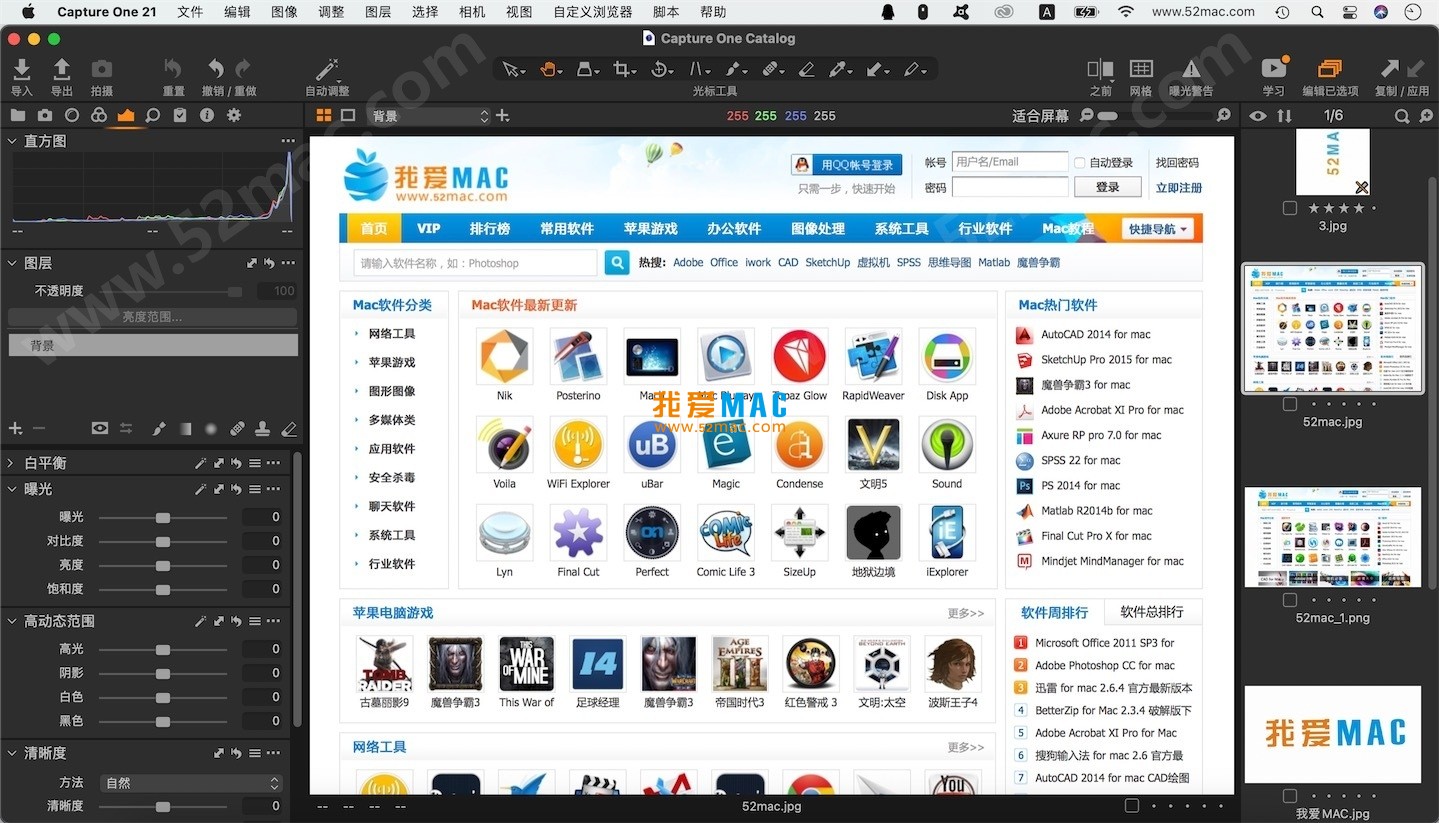Viewport: 1439px width, 823px height.
Task: Collapse the 曝光 exposure panel
Action: (x=12, y=489)
